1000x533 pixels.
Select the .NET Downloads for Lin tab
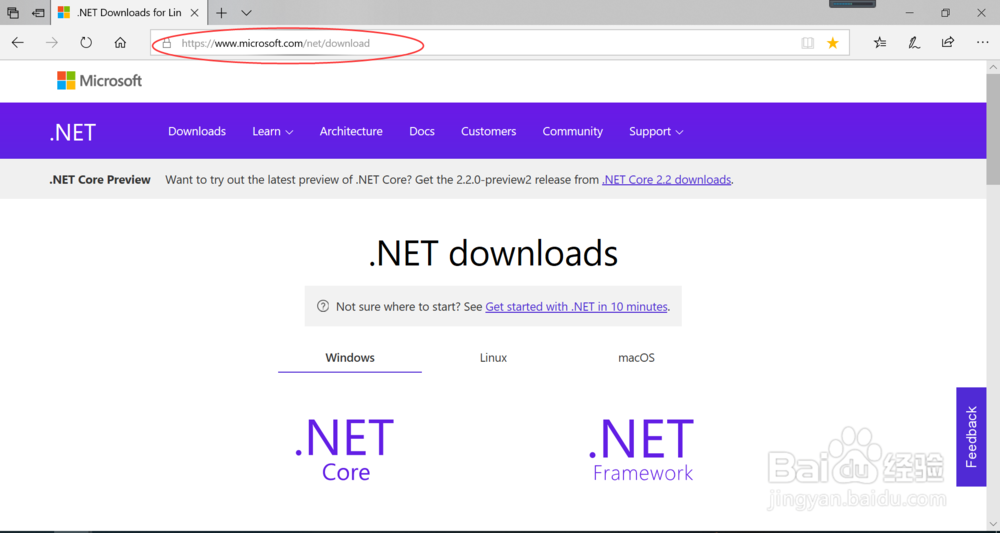tap(128, 12)
